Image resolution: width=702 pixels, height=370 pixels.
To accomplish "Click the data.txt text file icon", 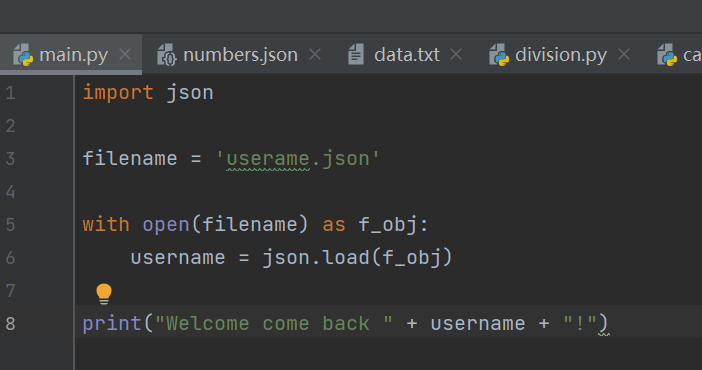I will click(x=356, y=55).
